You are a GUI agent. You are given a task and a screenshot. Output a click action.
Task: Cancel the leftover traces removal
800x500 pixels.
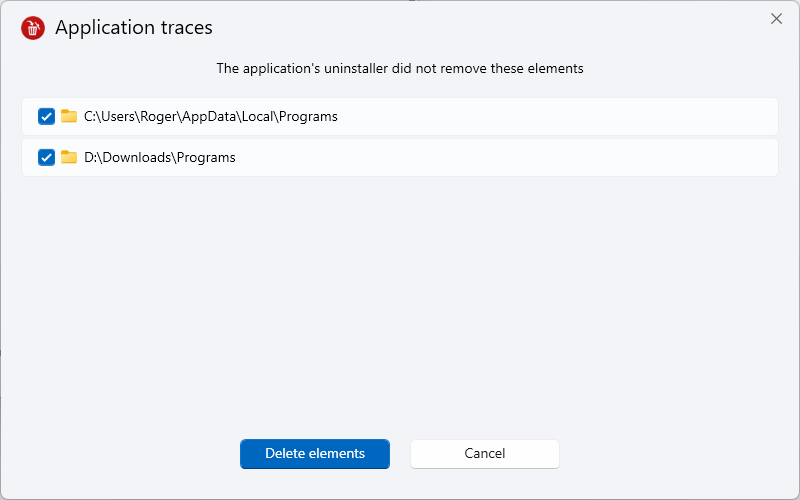(485, 454)
